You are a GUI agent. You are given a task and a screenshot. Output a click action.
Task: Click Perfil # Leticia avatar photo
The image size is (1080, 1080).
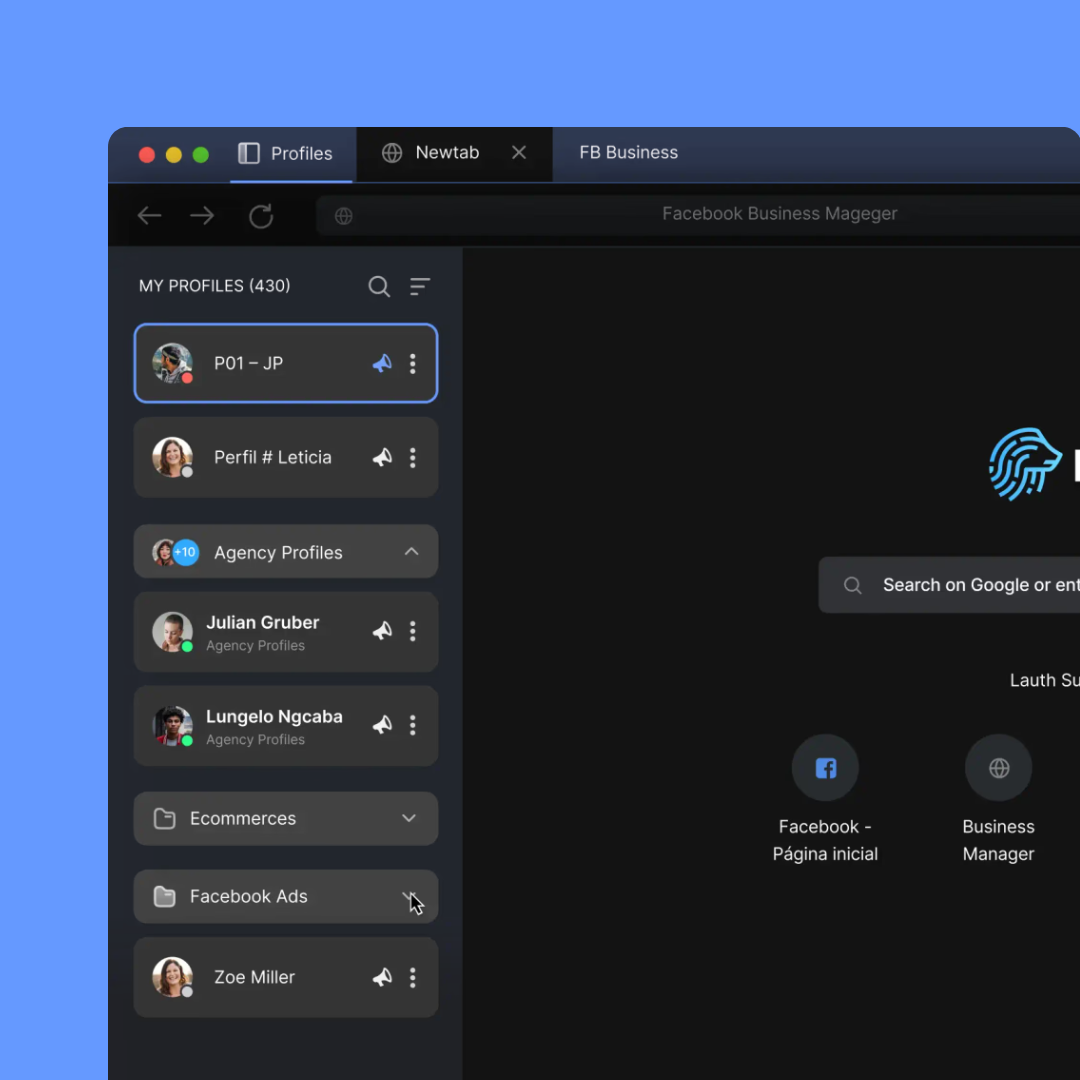pos(172,457)
